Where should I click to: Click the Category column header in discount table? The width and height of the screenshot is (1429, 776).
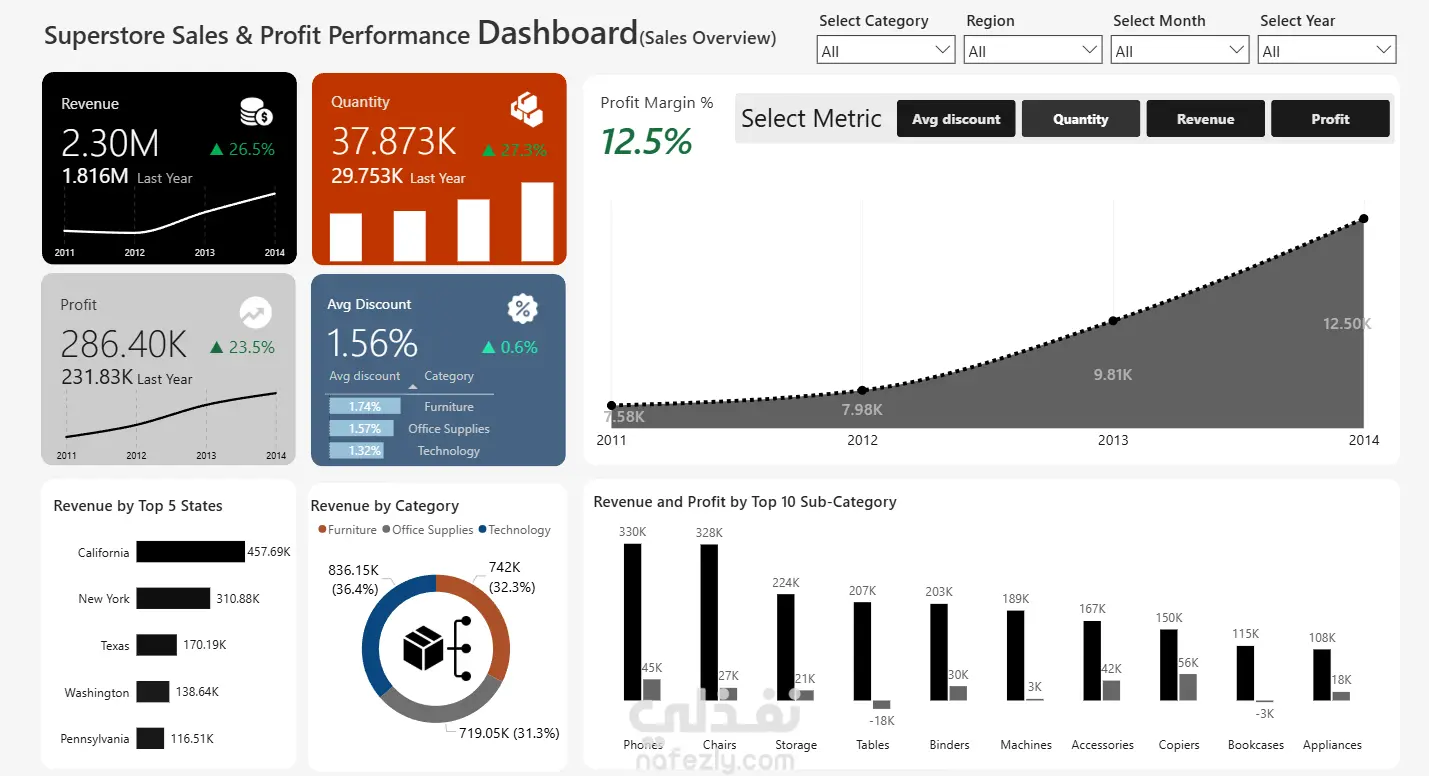tap(449, 376)
